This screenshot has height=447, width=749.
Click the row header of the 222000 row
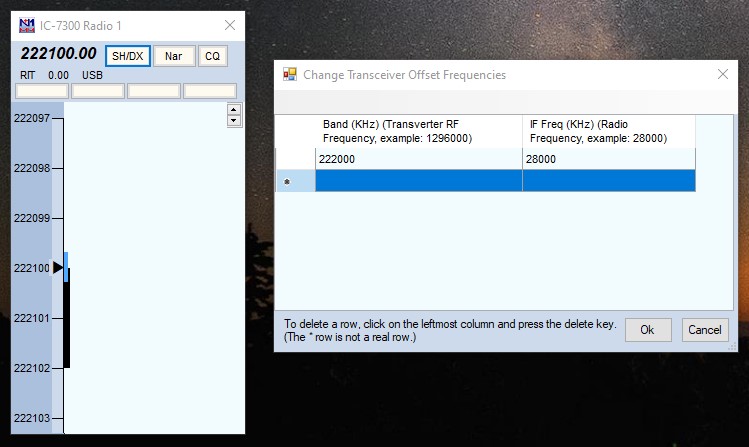[295, 159]
